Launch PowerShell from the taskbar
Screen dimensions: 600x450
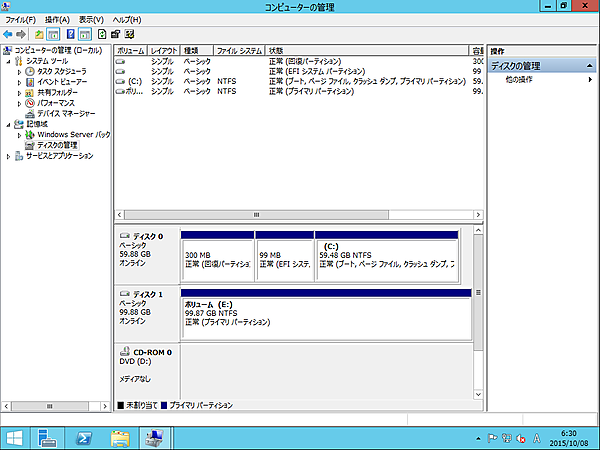[x=83, y=438]
